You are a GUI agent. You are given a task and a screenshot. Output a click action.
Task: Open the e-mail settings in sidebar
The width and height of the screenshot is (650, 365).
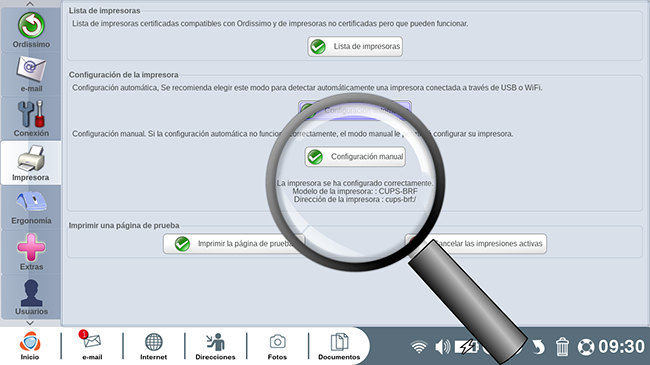(x=31, y=75)
